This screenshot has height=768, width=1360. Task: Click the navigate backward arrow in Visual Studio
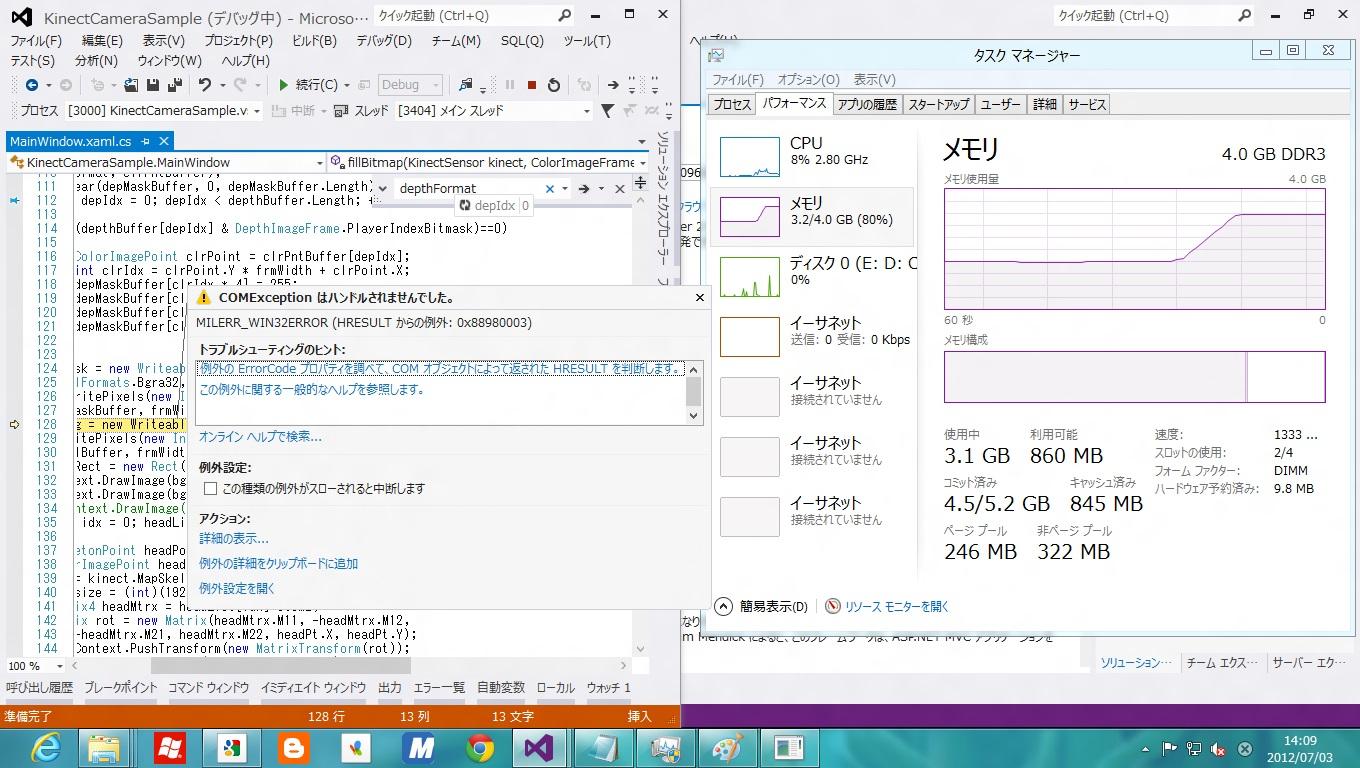[32, 85]
